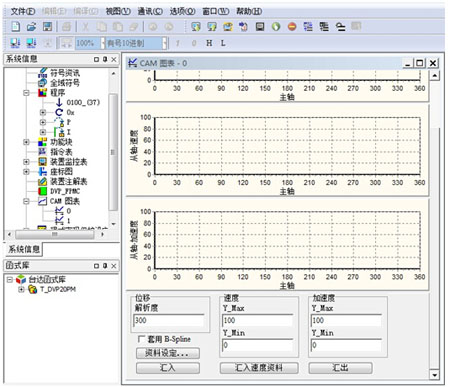This screenshot has width=450, height=387.
Task: Click the 解析度 input field with 300
Action: pos(169,320)
